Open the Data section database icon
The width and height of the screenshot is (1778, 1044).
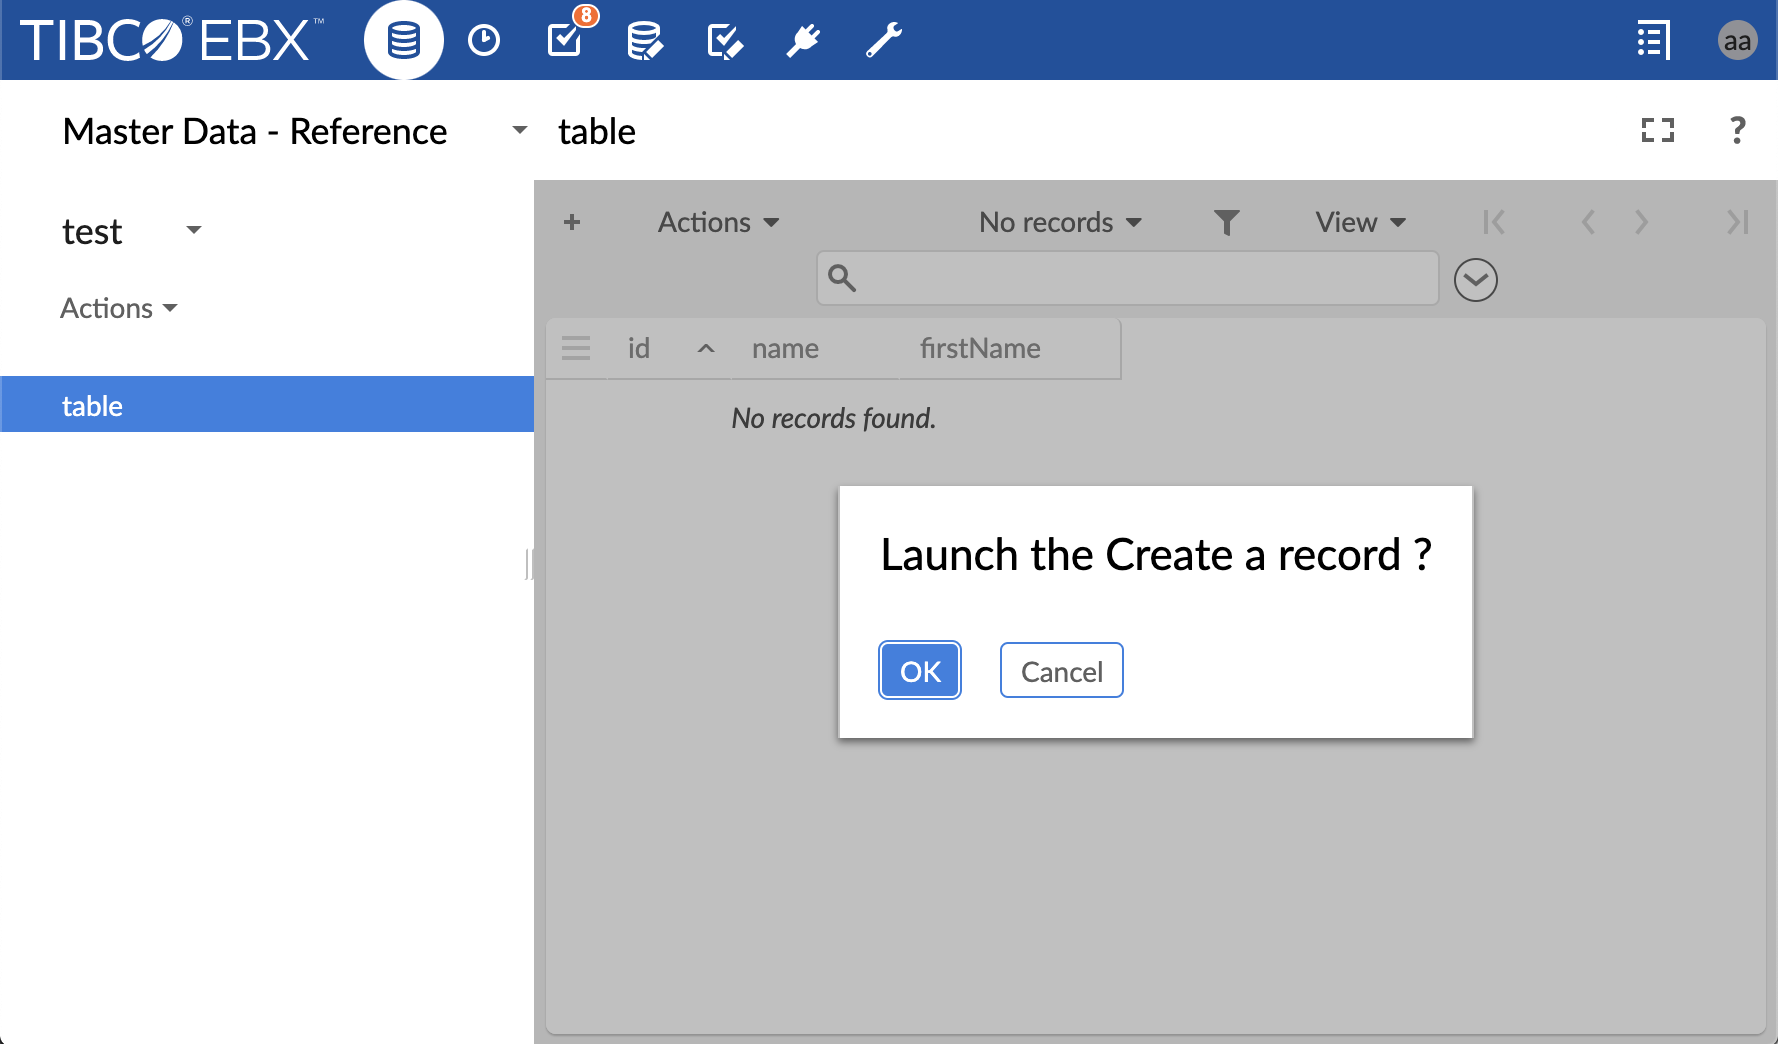pyautogui.click(x=403, y=41)
